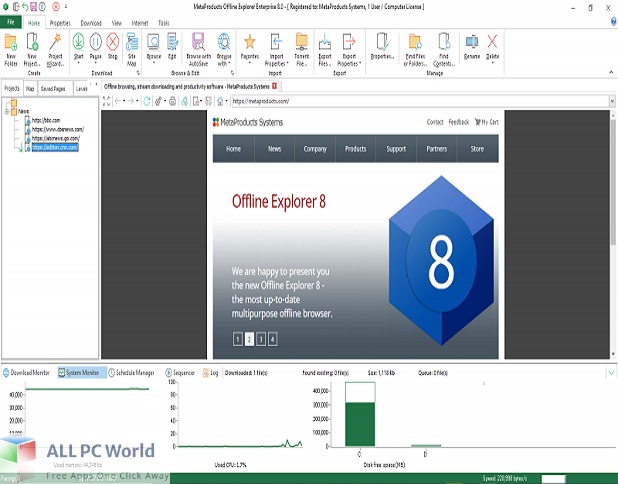The height and width of the screenshot is (484, 618).
Task: Click the Torrent File import icon
Action: (x=302, y=49)
